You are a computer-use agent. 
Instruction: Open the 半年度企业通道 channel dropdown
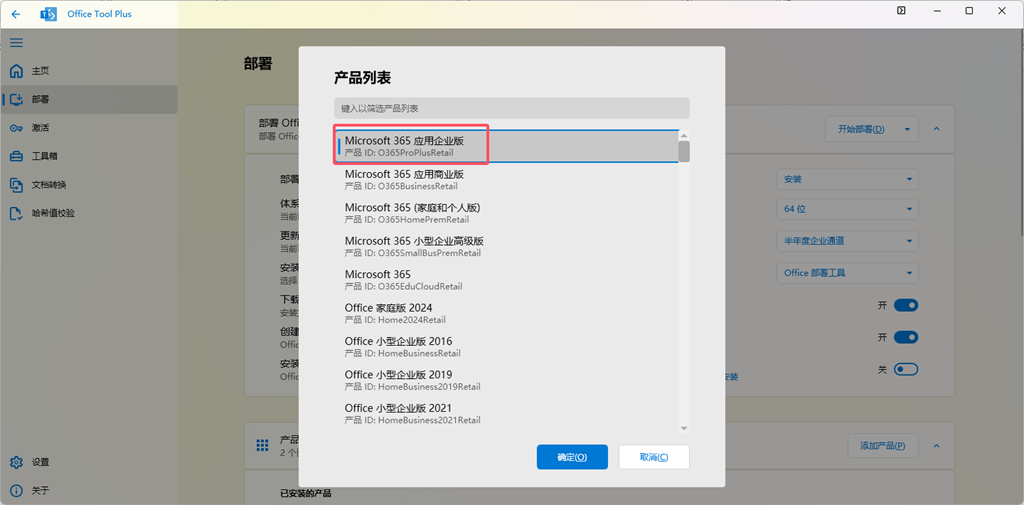point(848,241)
